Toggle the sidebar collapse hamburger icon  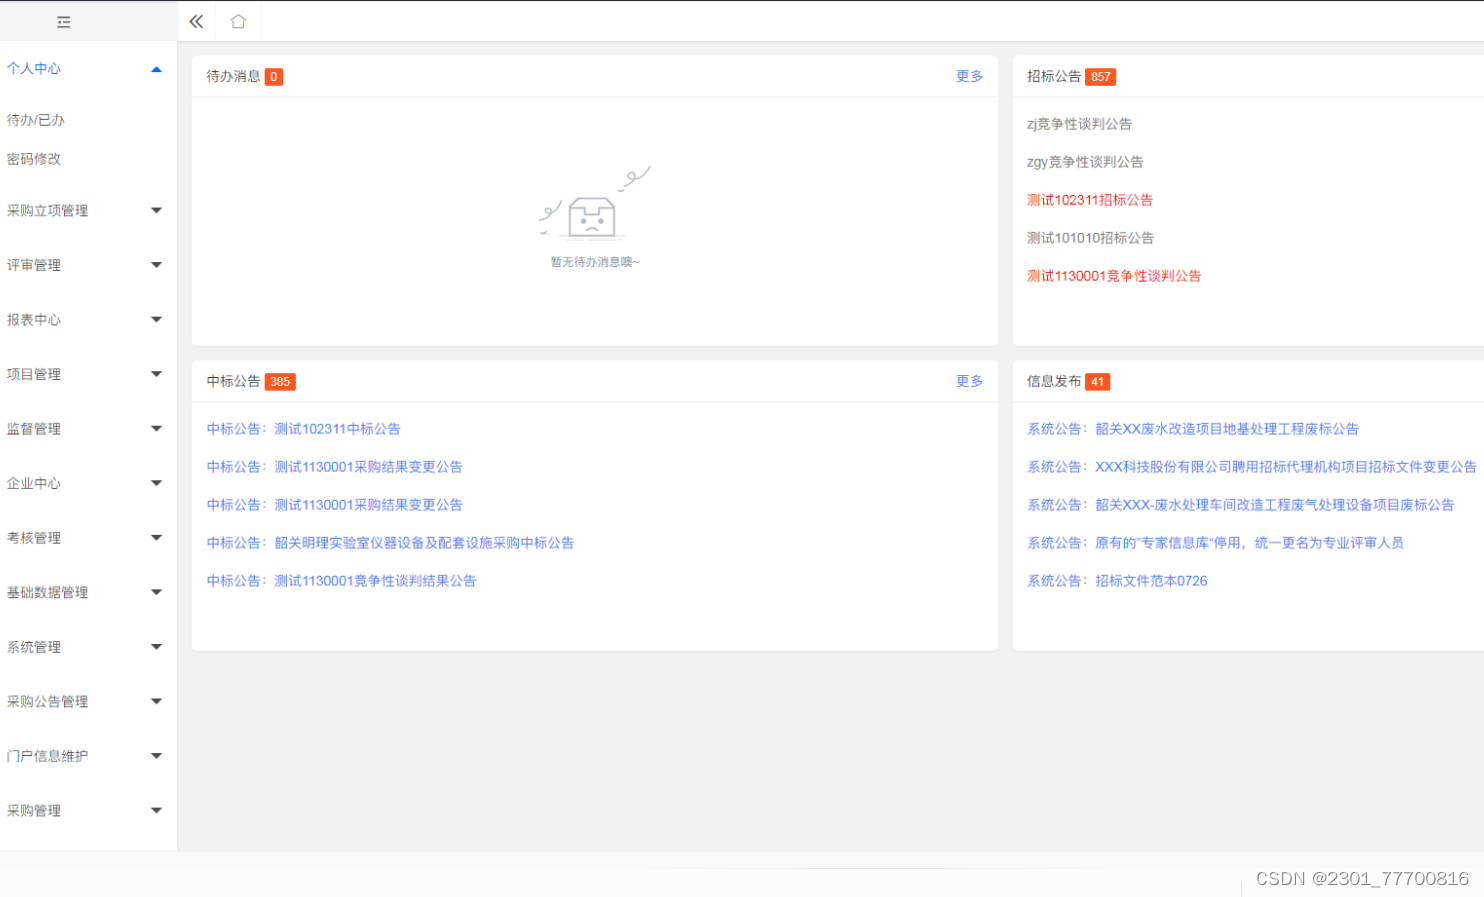pyautogui.click(x=64, y=22)
